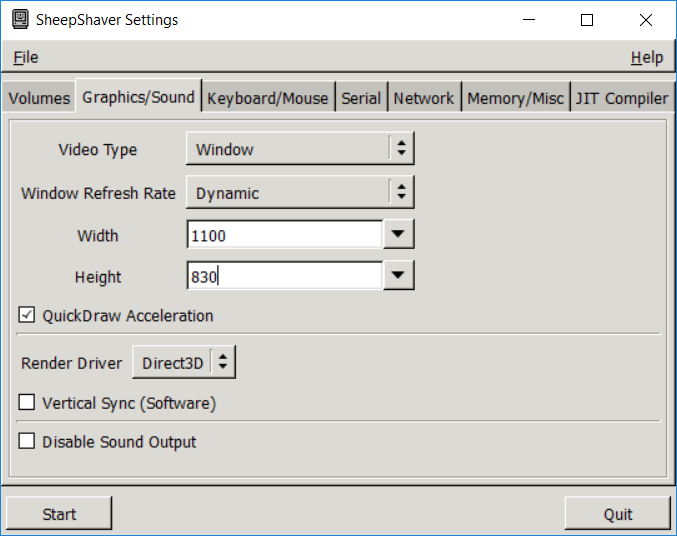Expand the Width dropdown arrow

click(x=399, y=235)
